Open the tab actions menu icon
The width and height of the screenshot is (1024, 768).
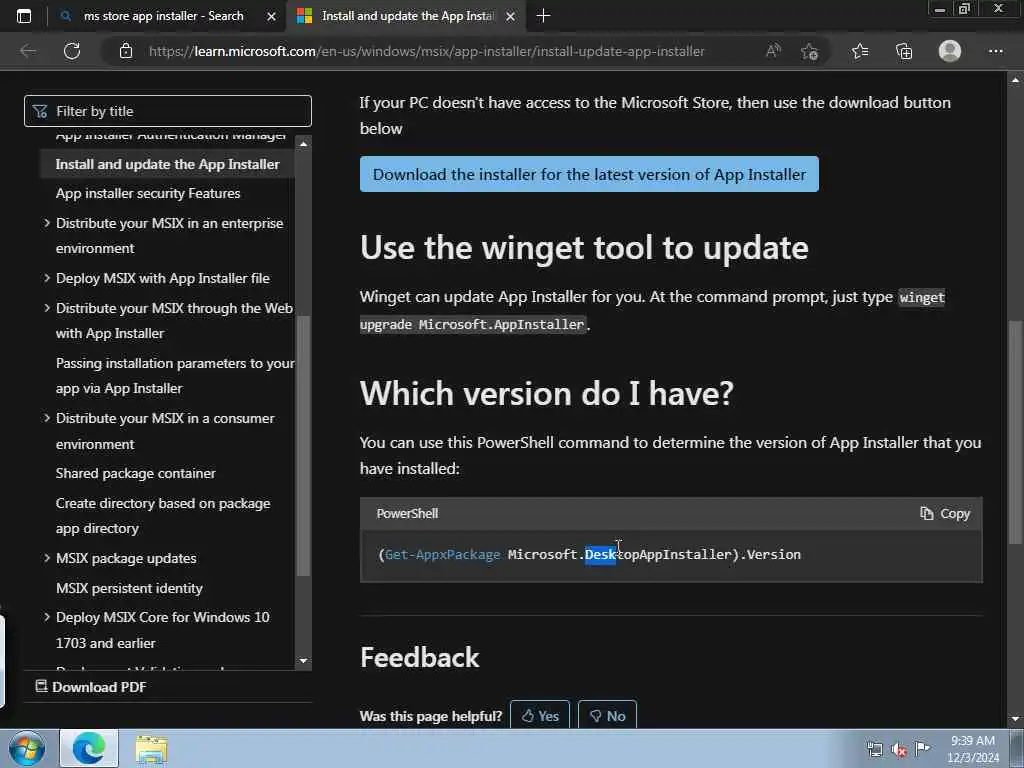click(x=24, y=16)
